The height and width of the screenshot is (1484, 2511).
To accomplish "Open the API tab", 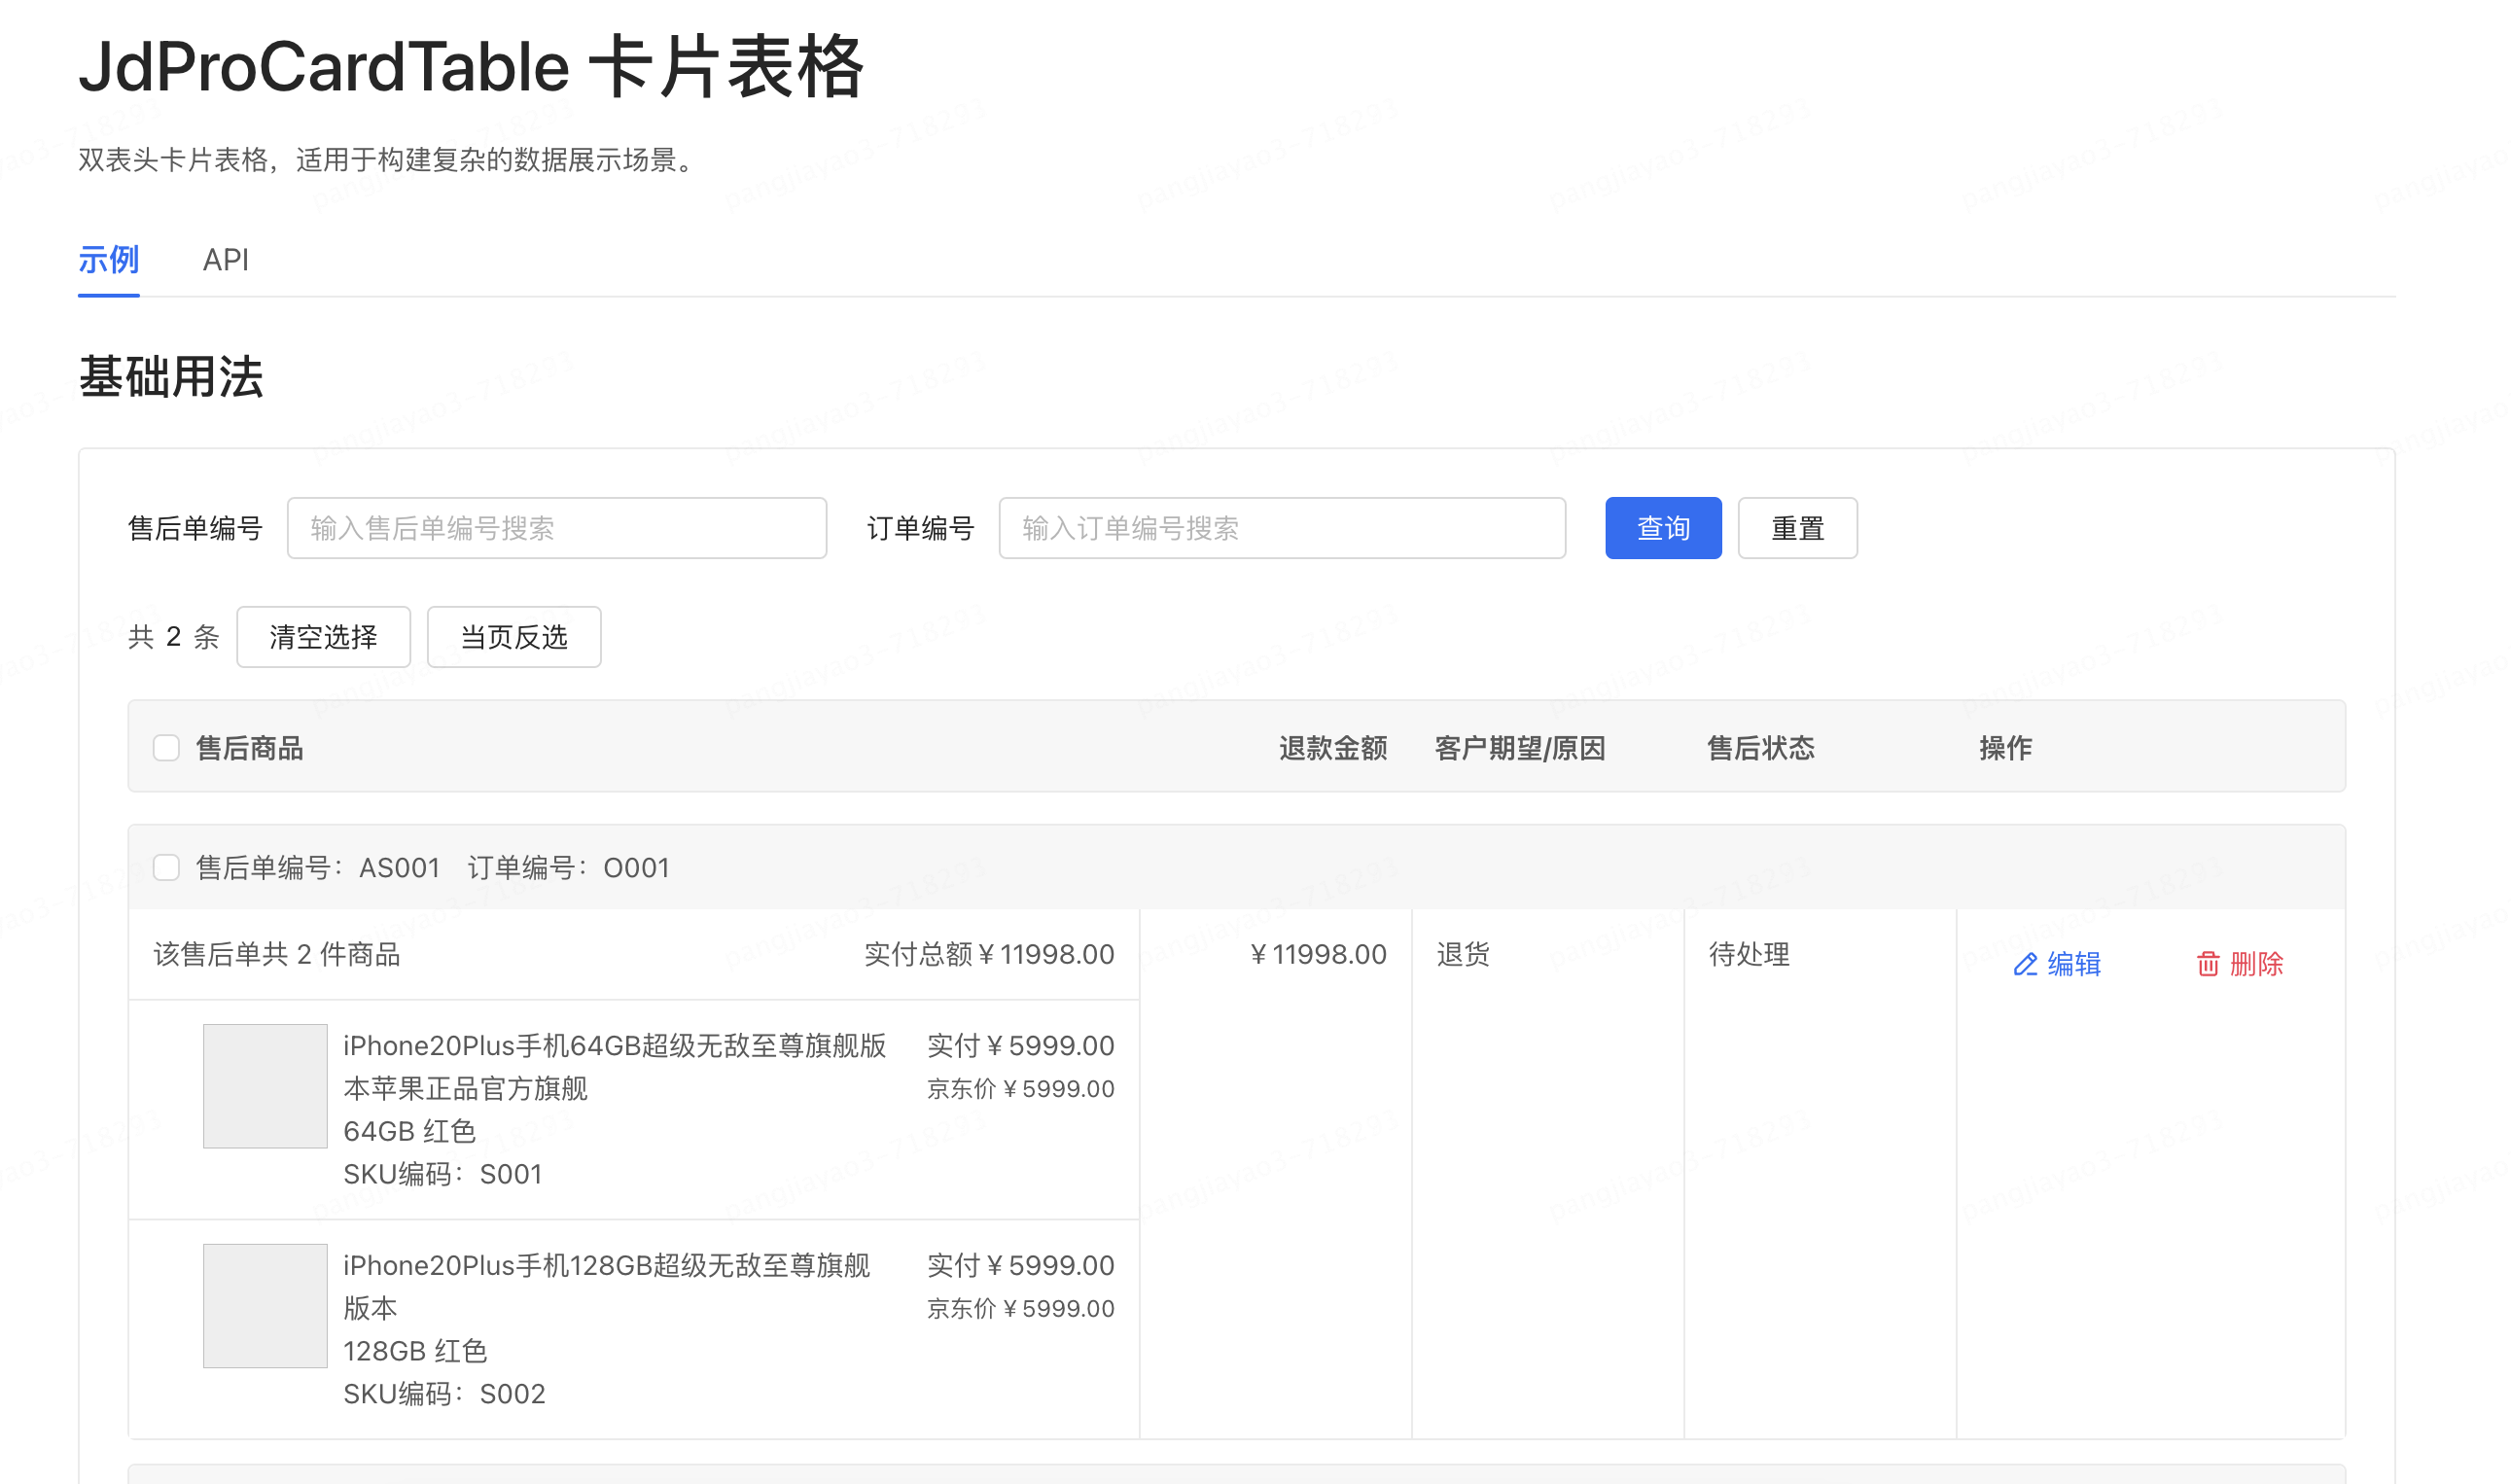I will [x=225, y=260].
